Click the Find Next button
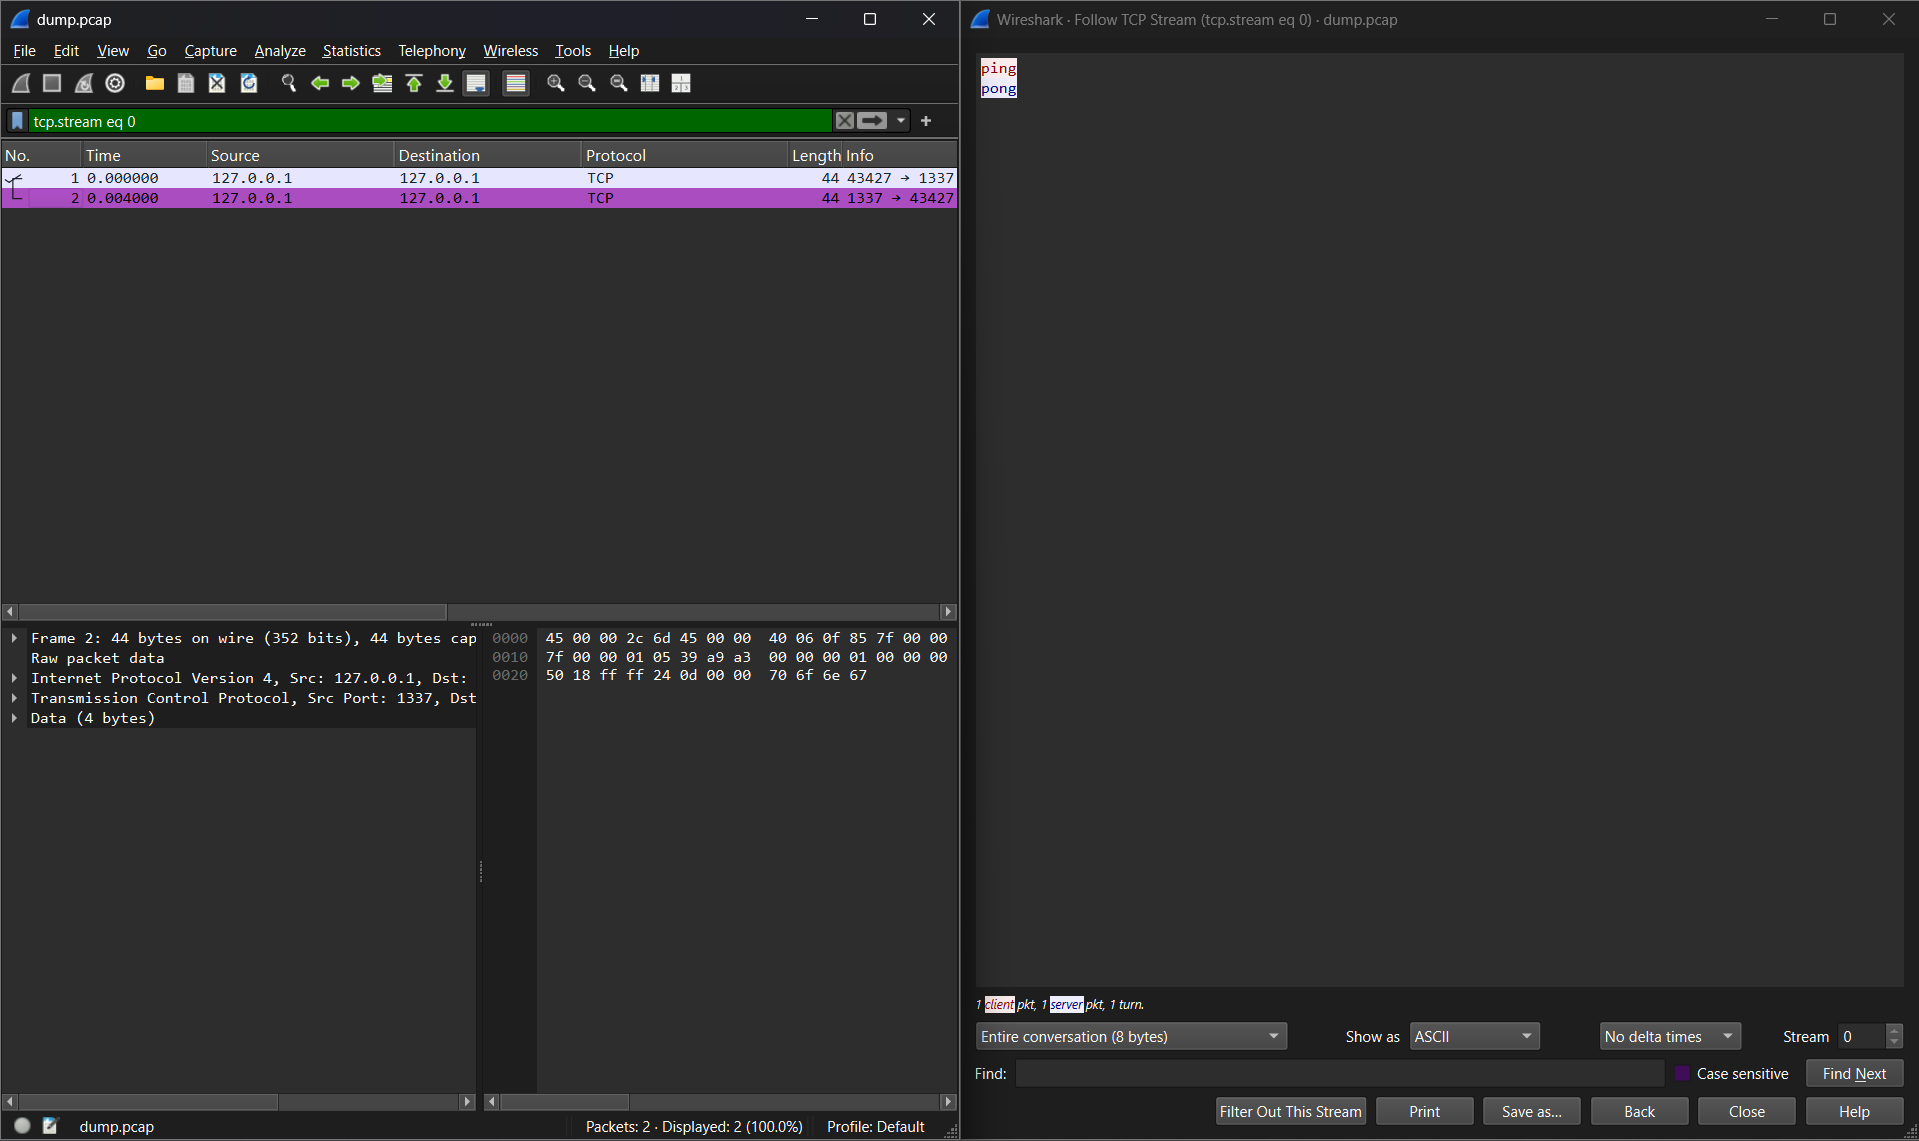This screenshot has height=1141, width=1919. (x=1854, y=1074)
